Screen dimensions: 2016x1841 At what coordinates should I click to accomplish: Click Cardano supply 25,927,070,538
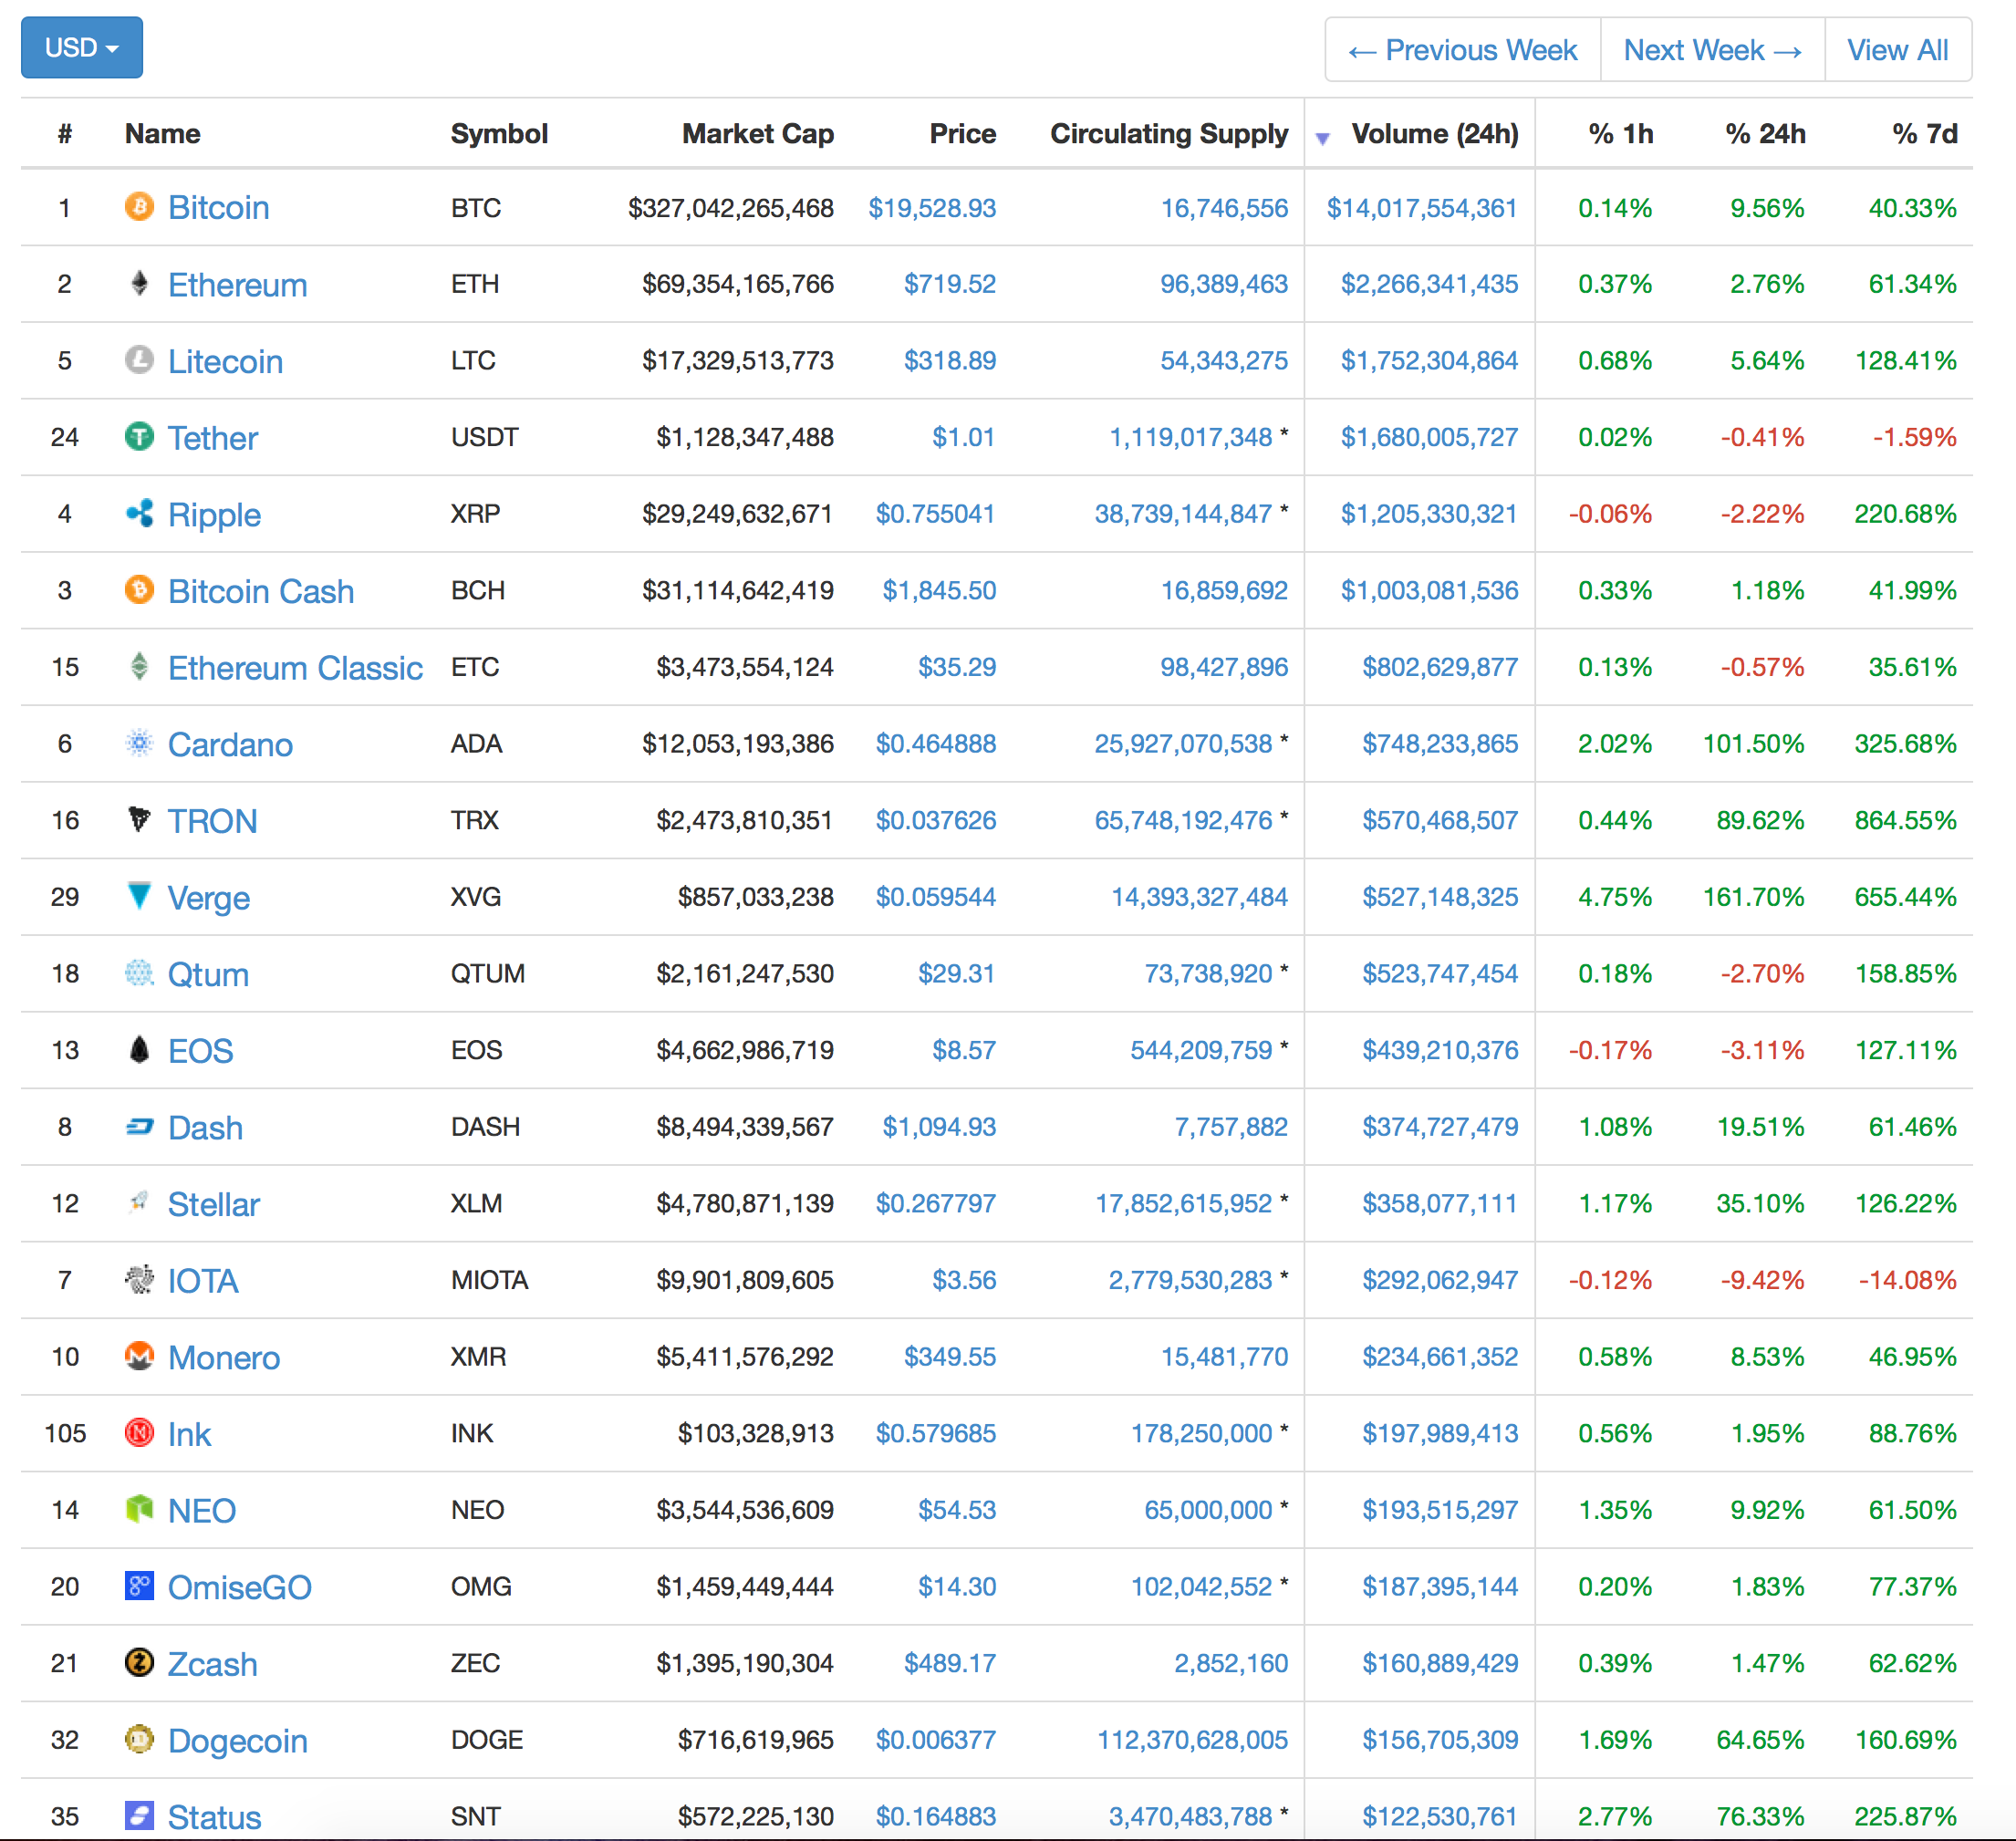(1183, 743)
